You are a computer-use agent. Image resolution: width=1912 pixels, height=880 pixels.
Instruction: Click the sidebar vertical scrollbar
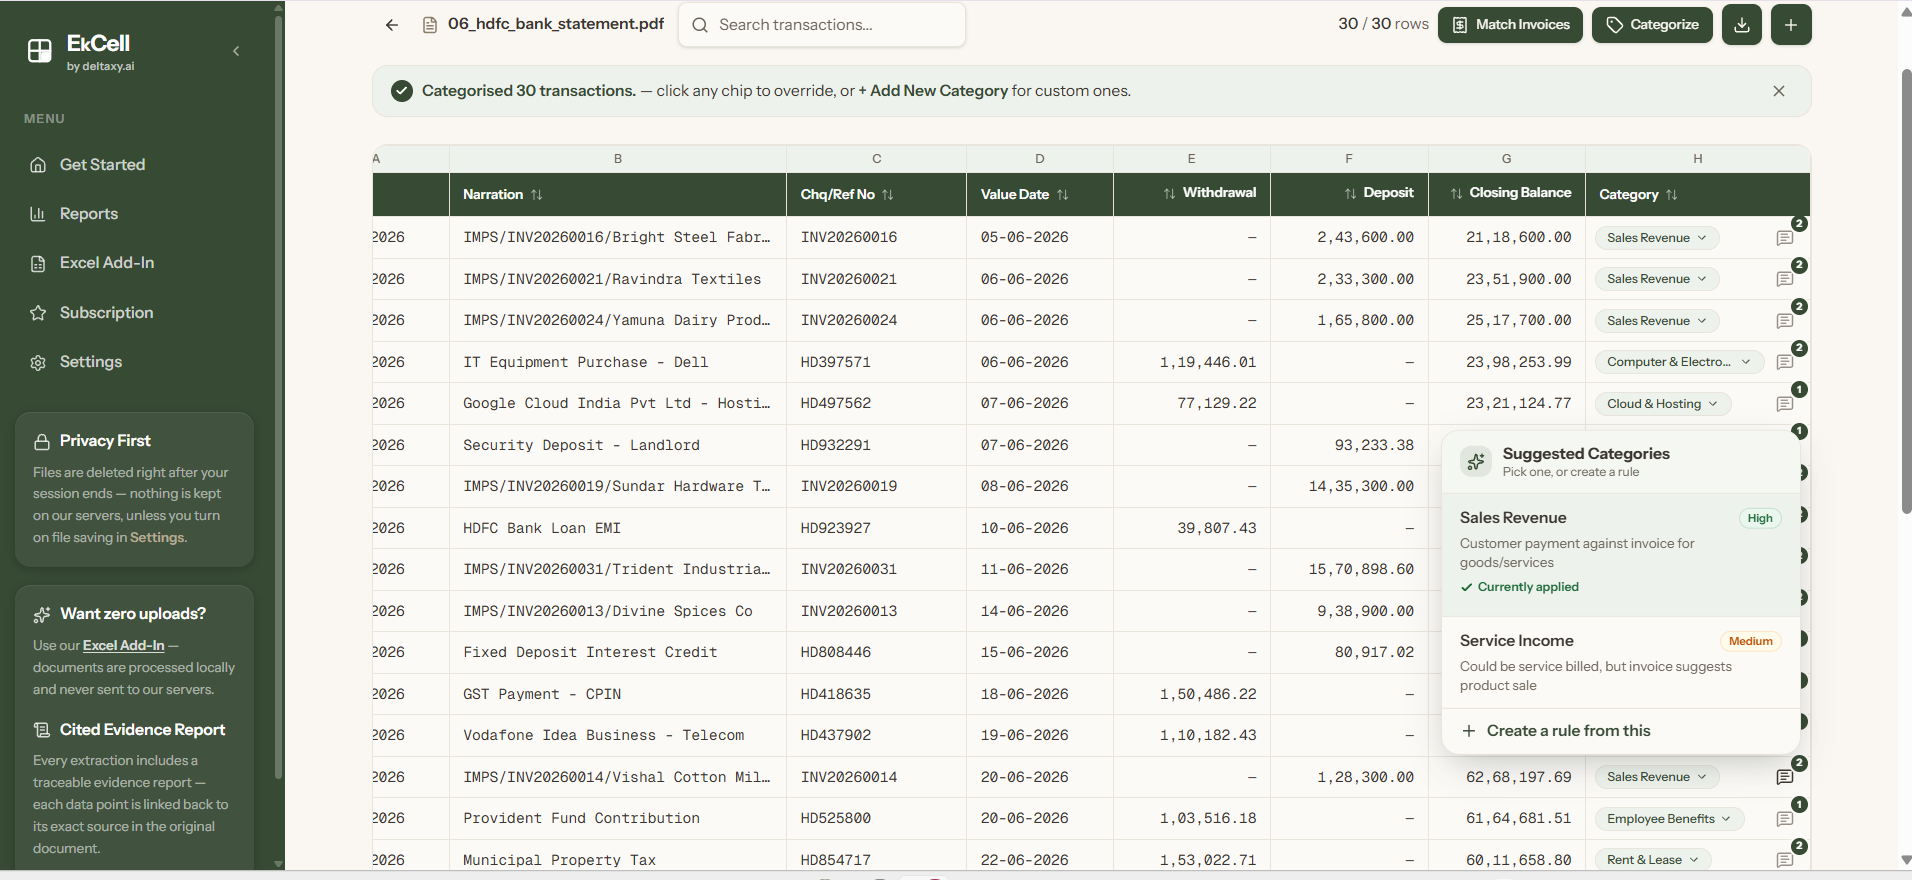point(278,395)
